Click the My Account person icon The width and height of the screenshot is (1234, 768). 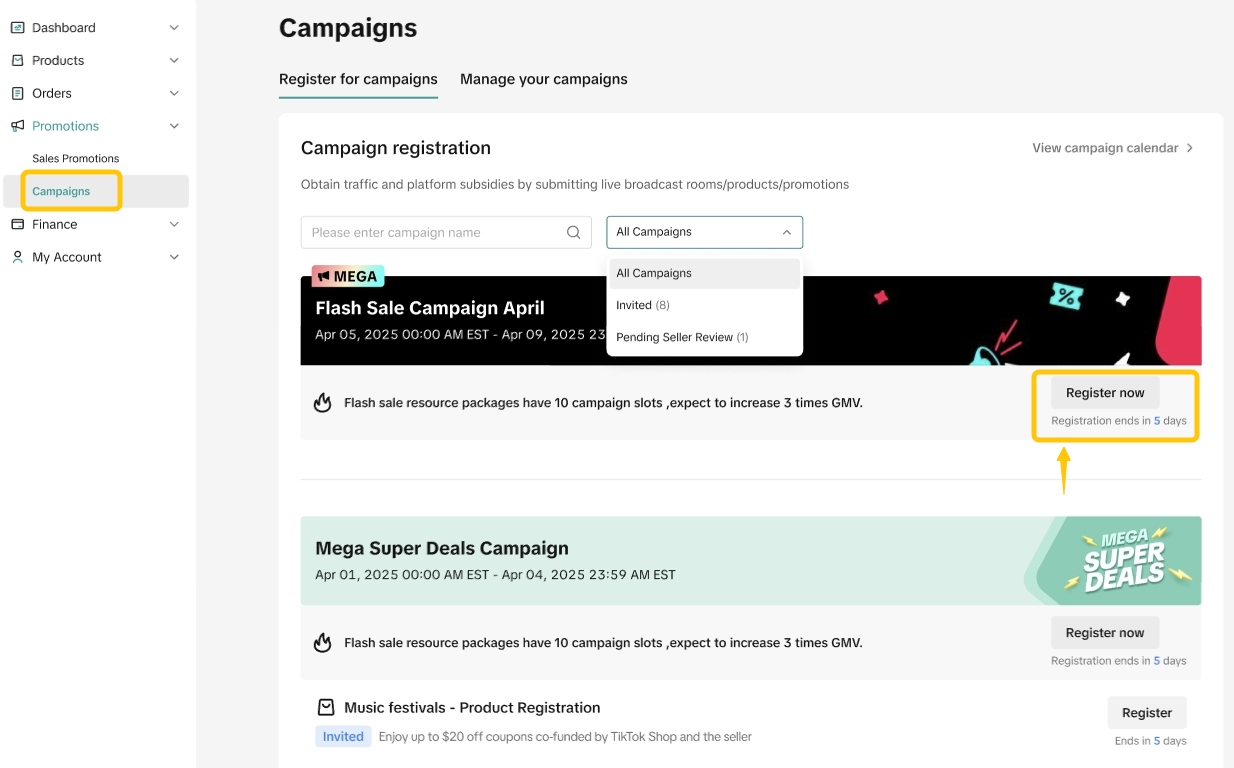(17, 257)
